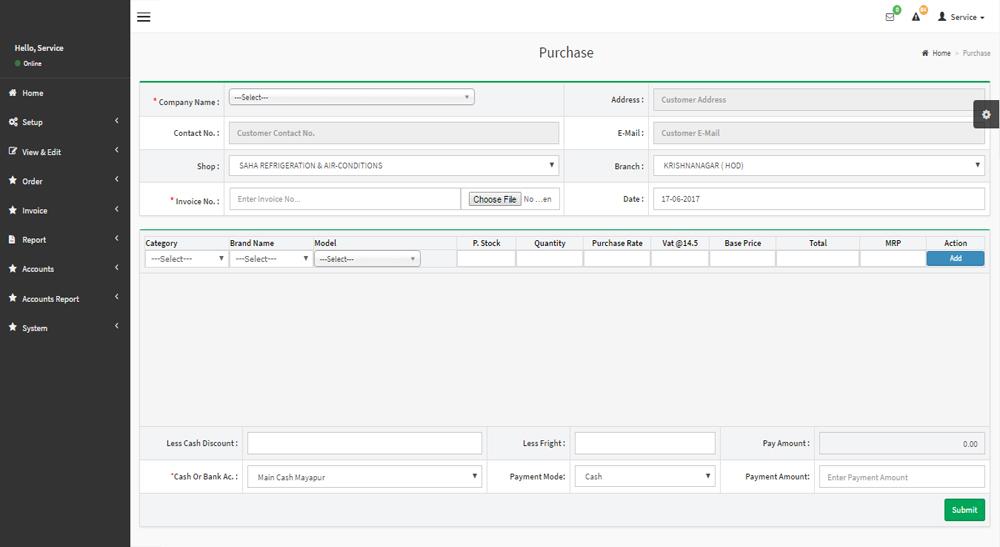Click the Vat @14.5 input cell
Image resolution: width=1000 pixels, height=547 pixels.
point(680,258)
